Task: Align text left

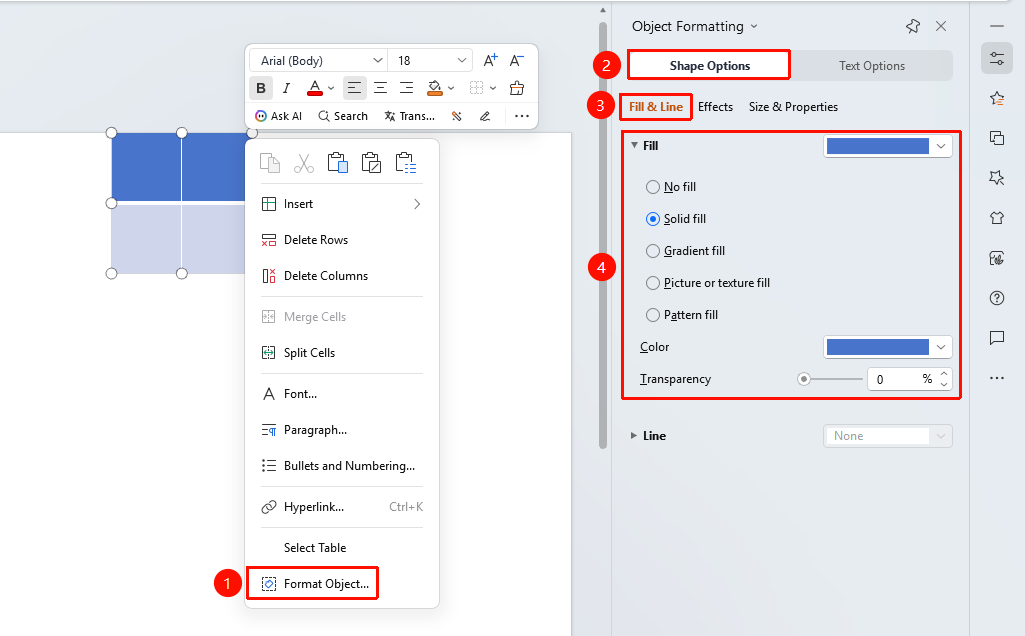Action: [x=354, y=88]
